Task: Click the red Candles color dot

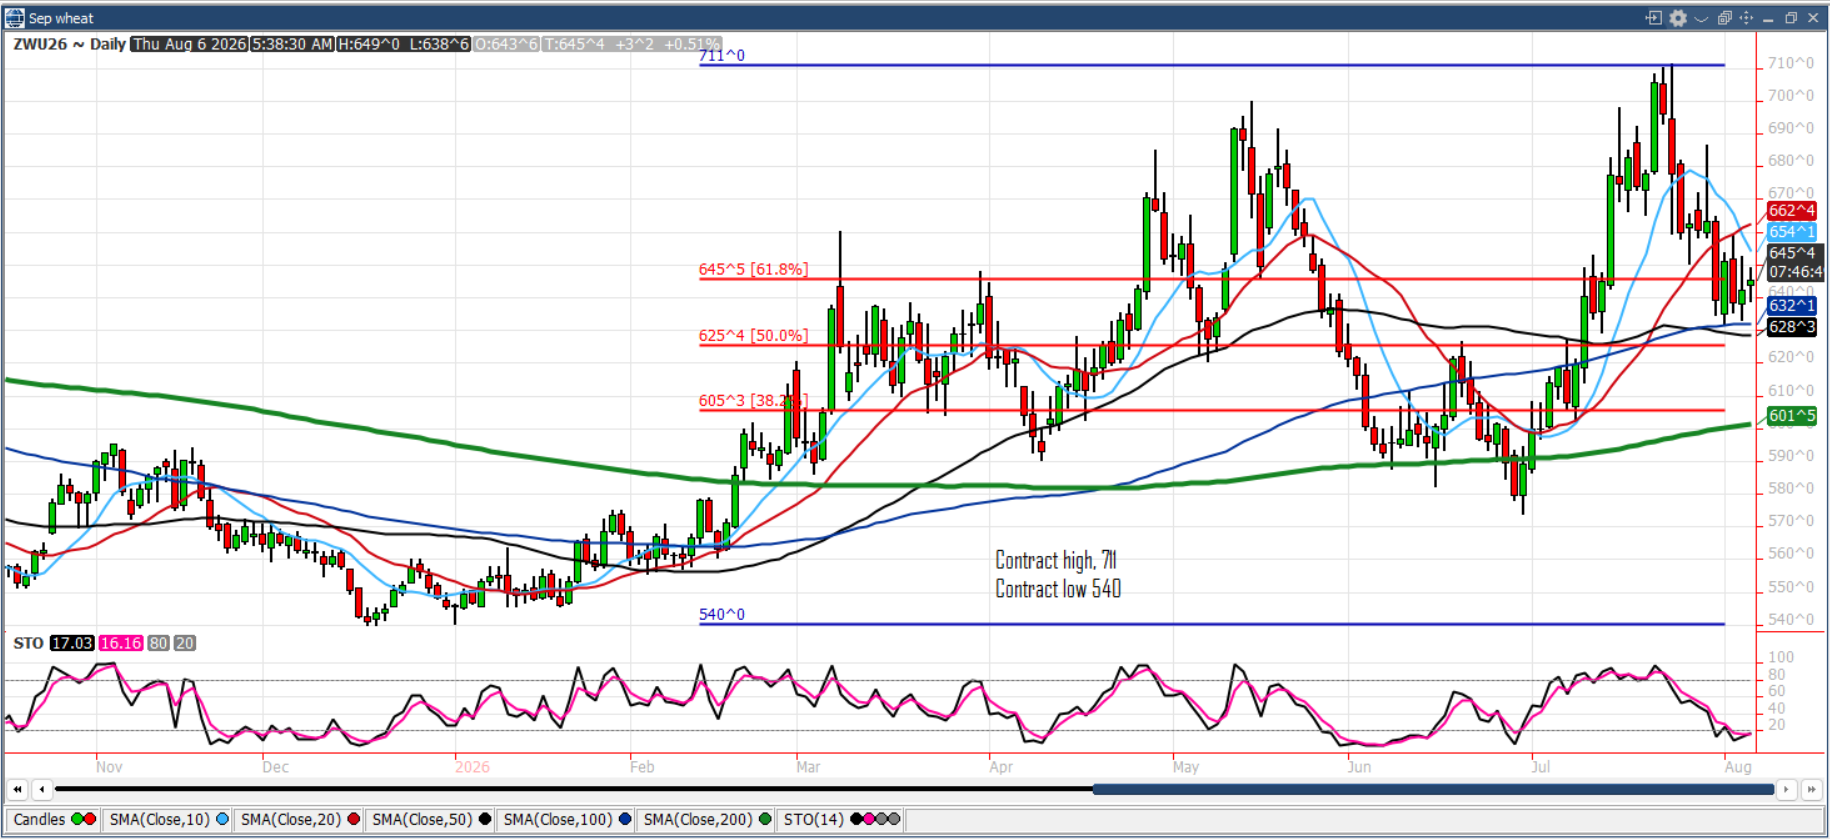Action: [90, 820]
